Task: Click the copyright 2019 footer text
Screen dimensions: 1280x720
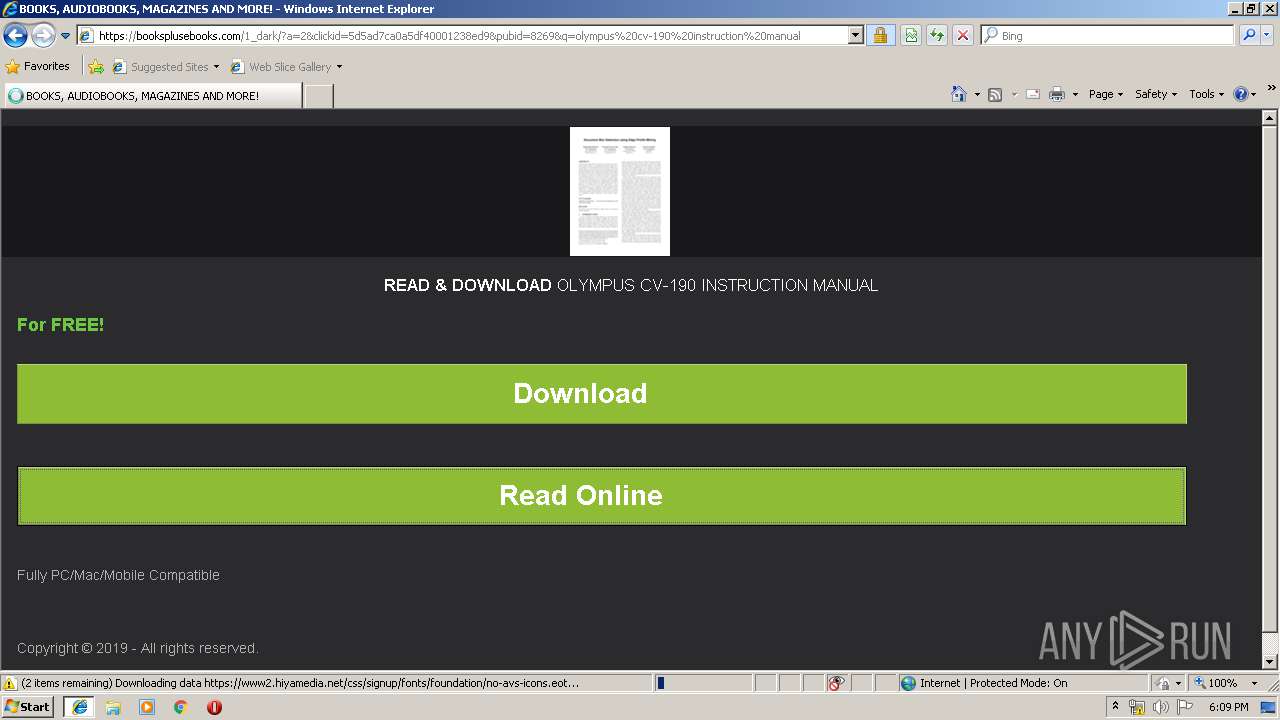Action: 138,648
